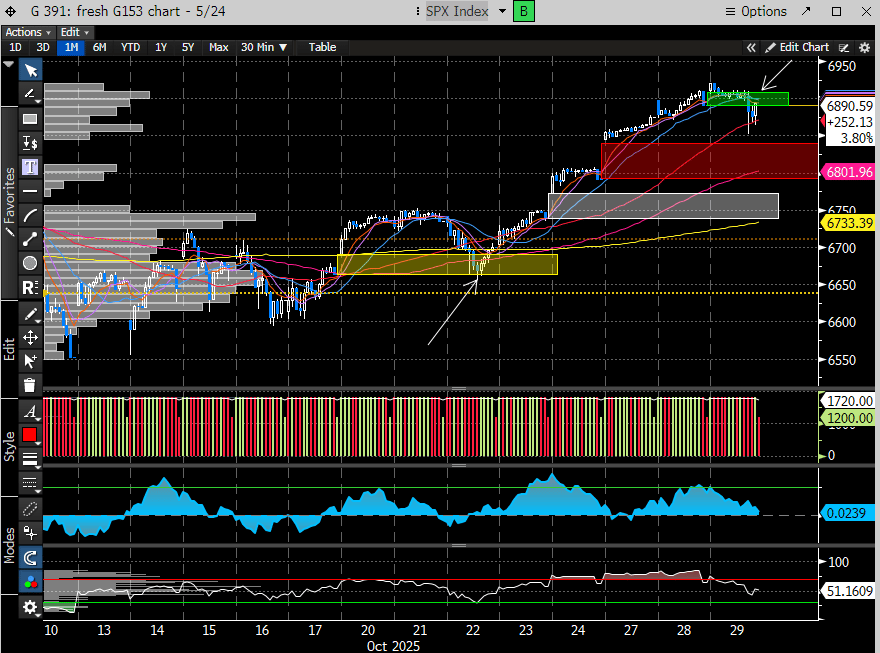The image size is (880, 653).
Task: Open the font style (A) options
Action: [x=30, y=412]
